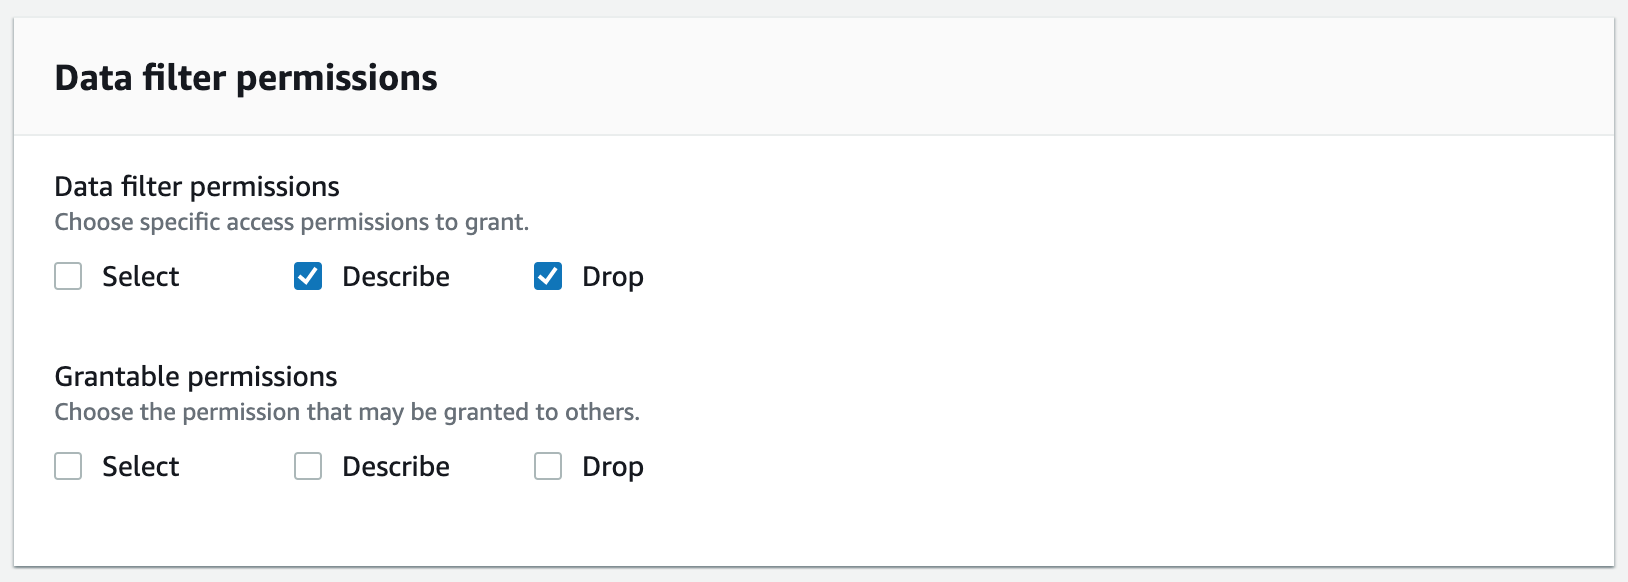Tick Drop checkbox under Grantable permissions
The height and width of the screenshot is (582, 1628).
pyautogui.click(x=548, y=466)
